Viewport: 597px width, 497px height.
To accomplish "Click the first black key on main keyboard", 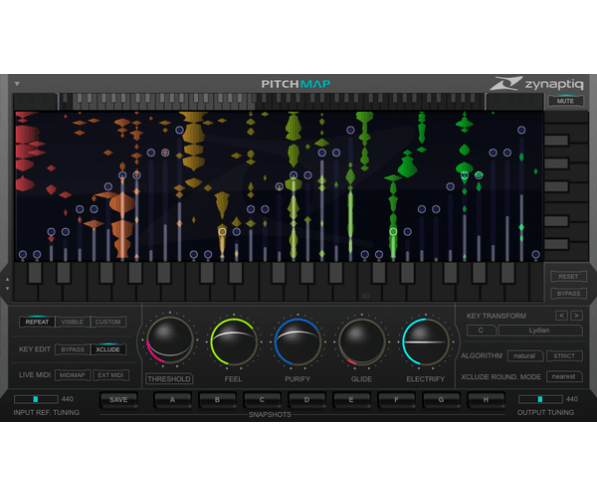I will tap(35, 273).
